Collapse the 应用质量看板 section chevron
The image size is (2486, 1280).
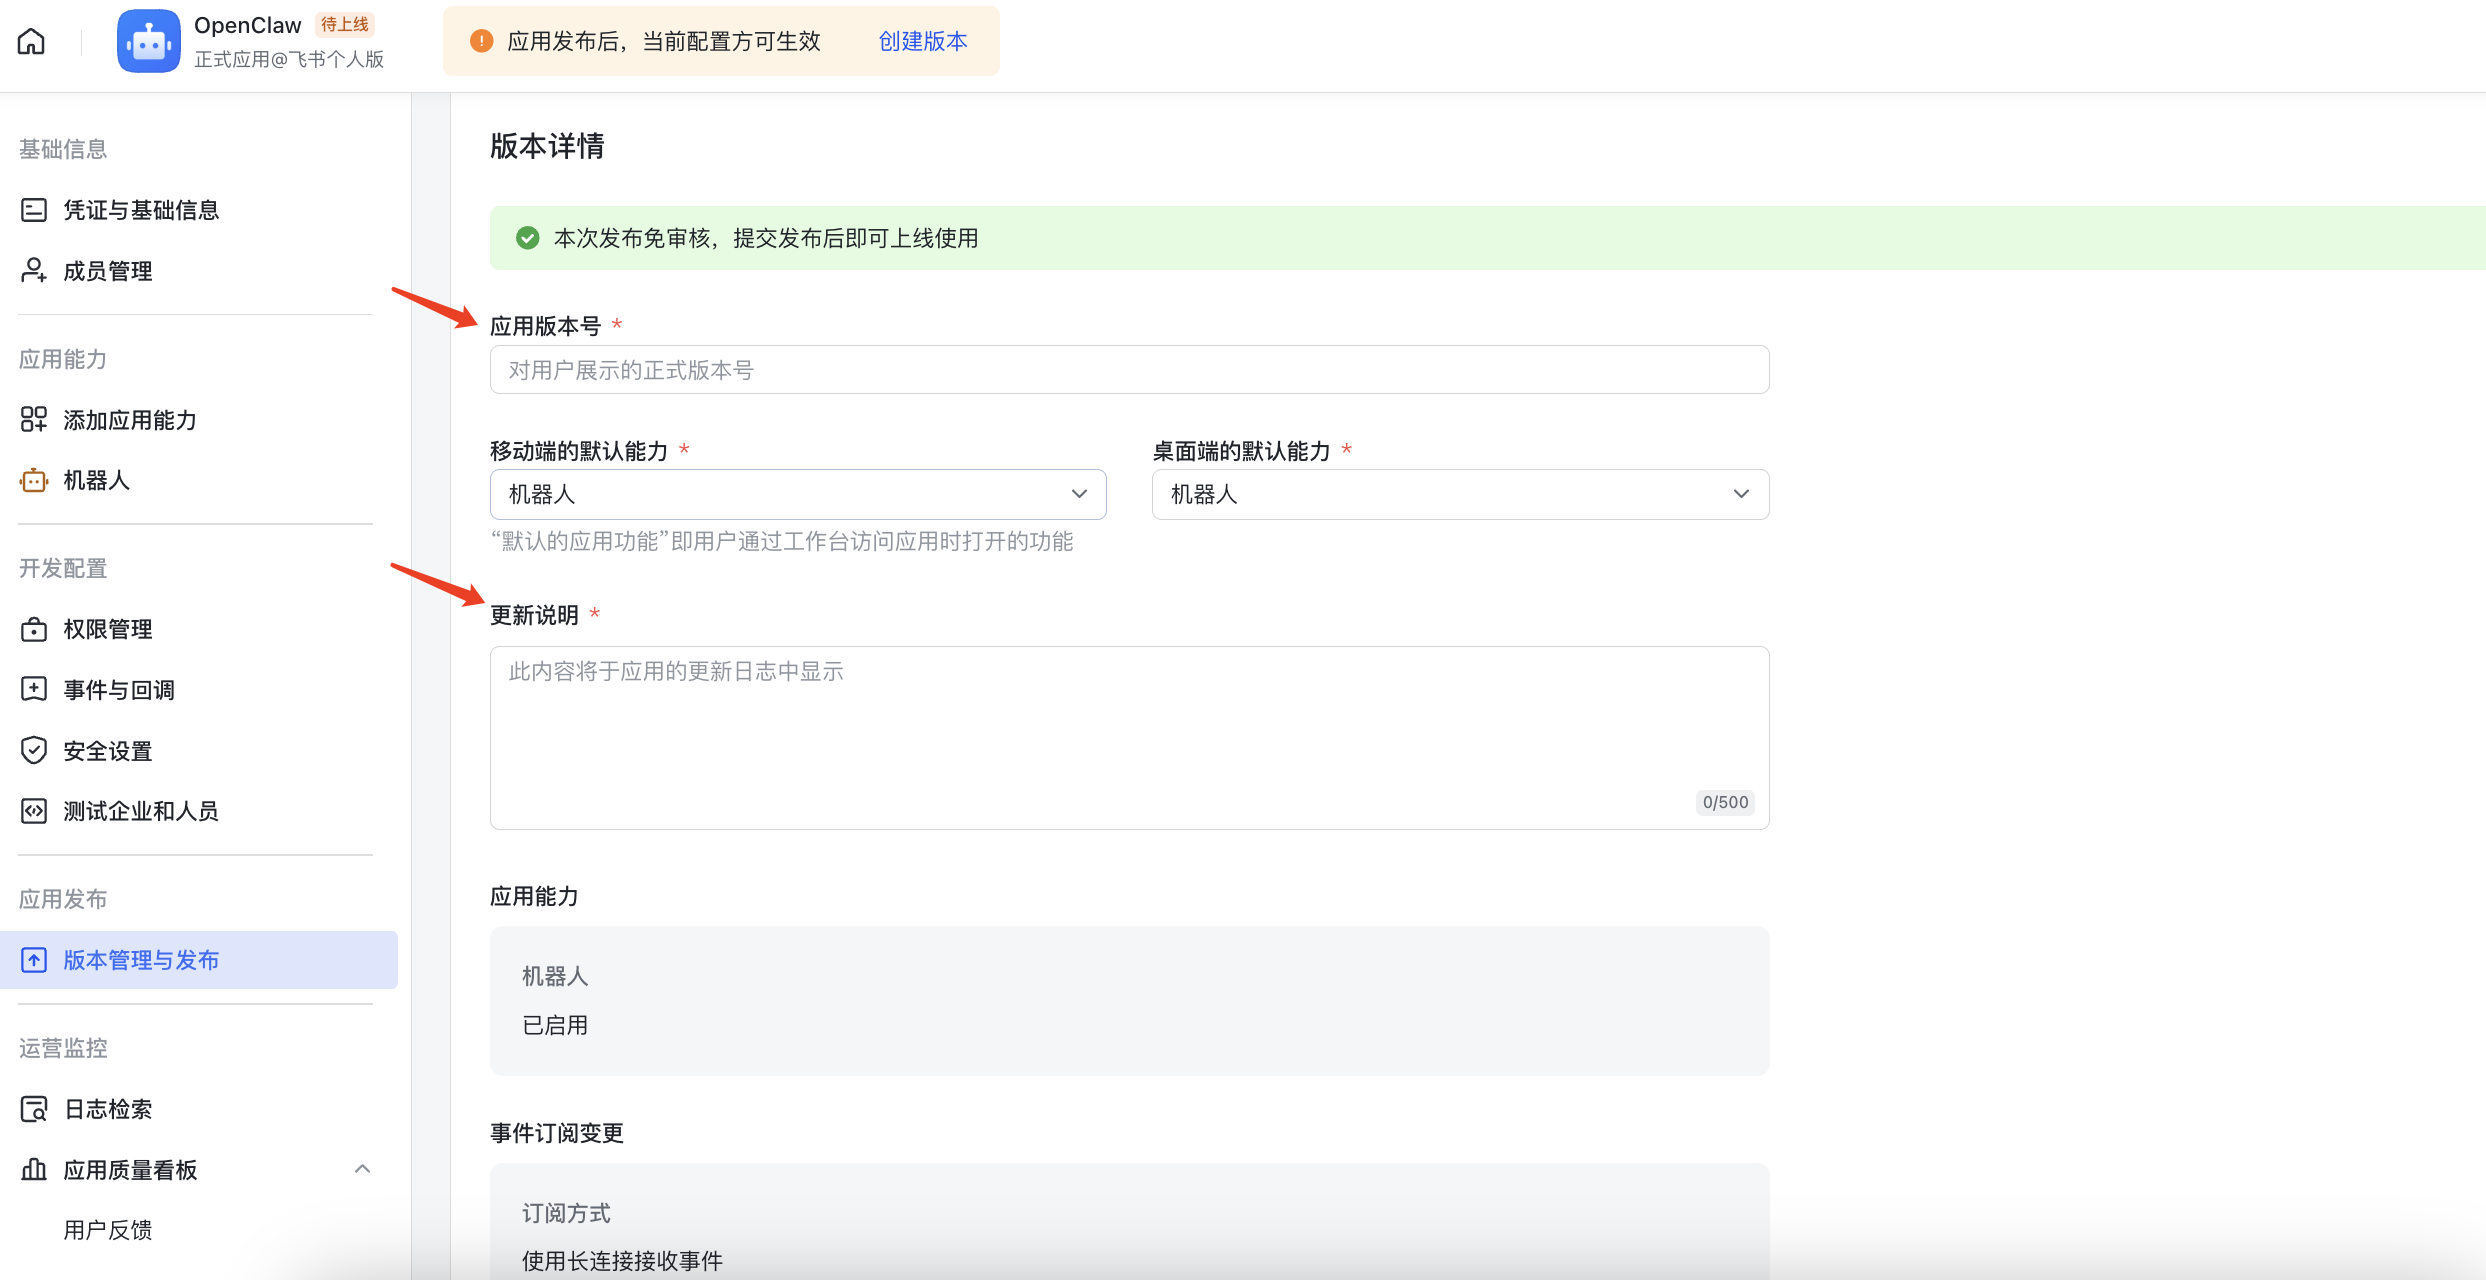(362, 1169)
